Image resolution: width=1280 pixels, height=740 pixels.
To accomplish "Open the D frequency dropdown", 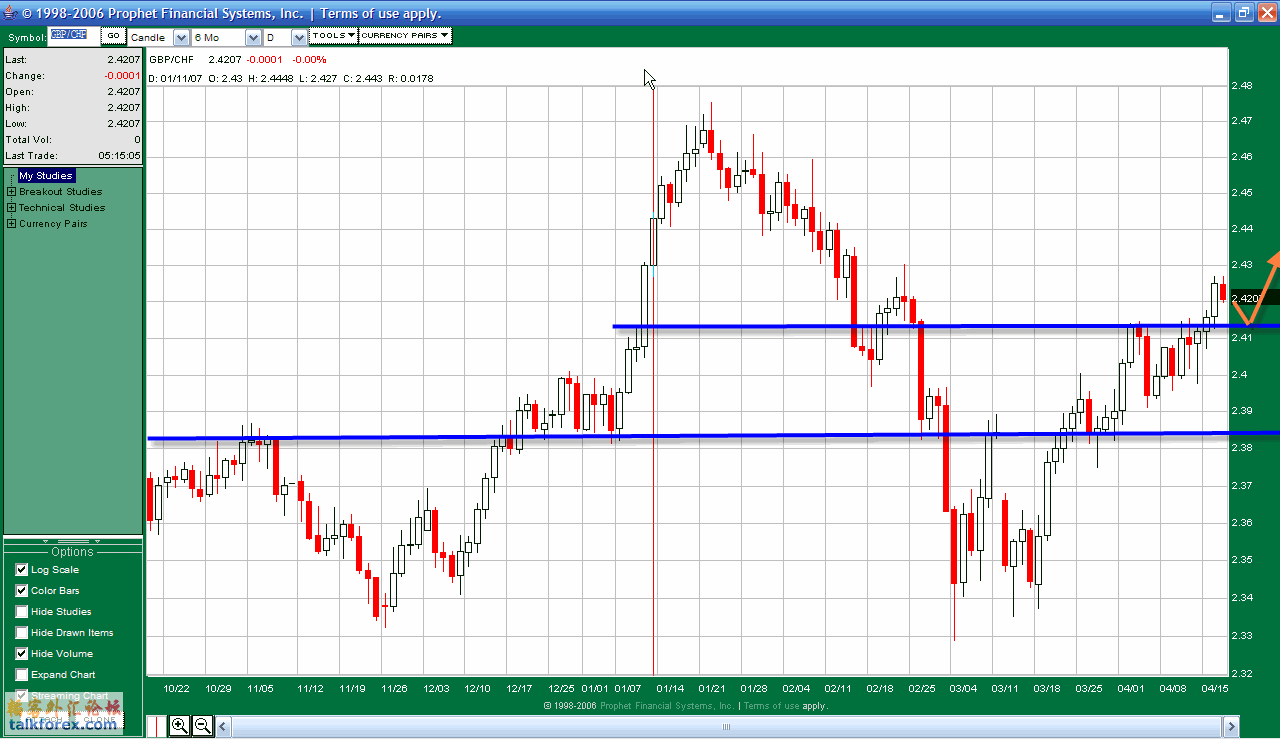I will (x=299, y=37).
